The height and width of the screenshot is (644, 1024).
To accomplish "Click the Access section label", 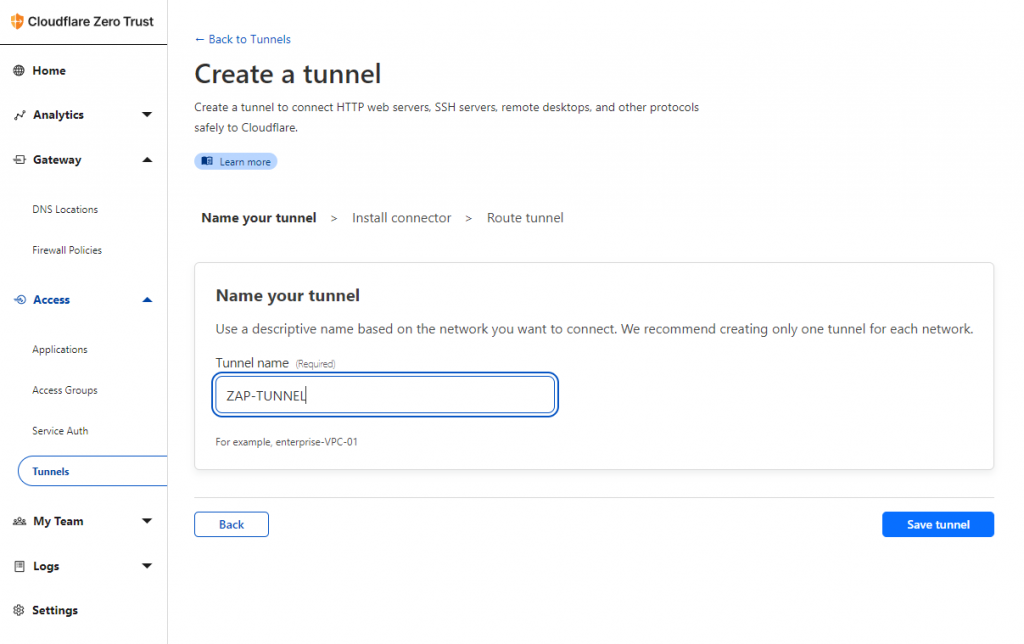I will (52, 300).
